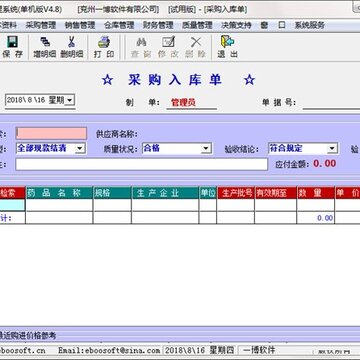Click the 删明细 scissors icon
The width and height of the screenshot is (360, 360).
point(71,42)
